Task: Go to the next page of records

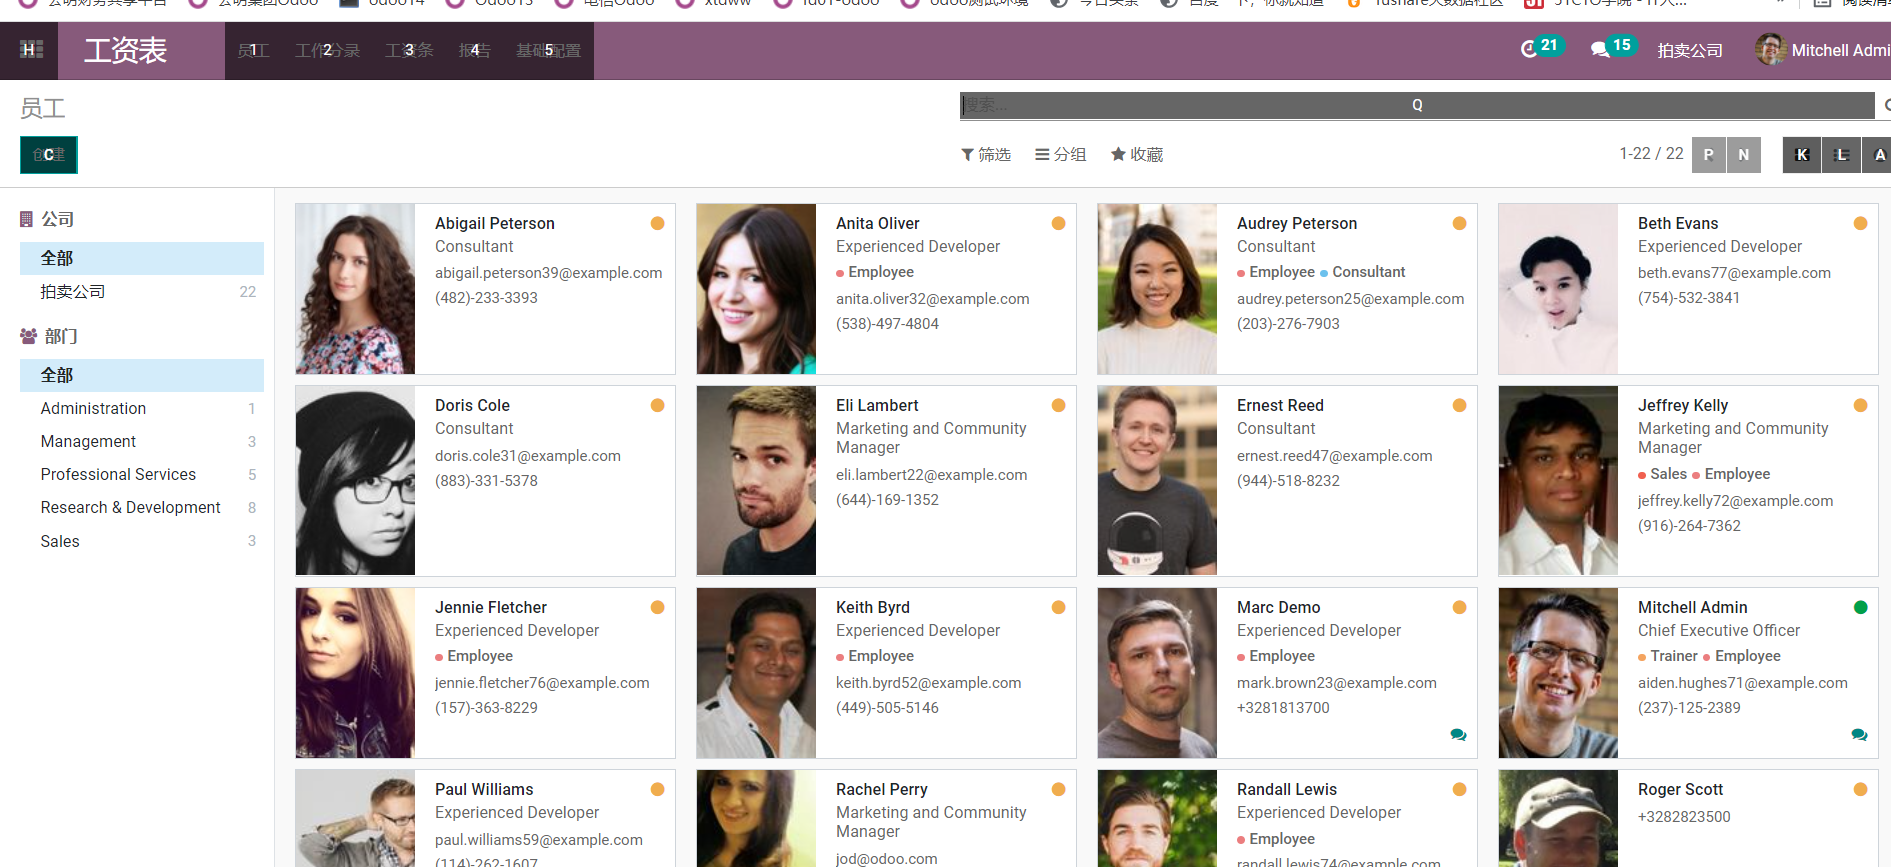Action: point(1744,155)
